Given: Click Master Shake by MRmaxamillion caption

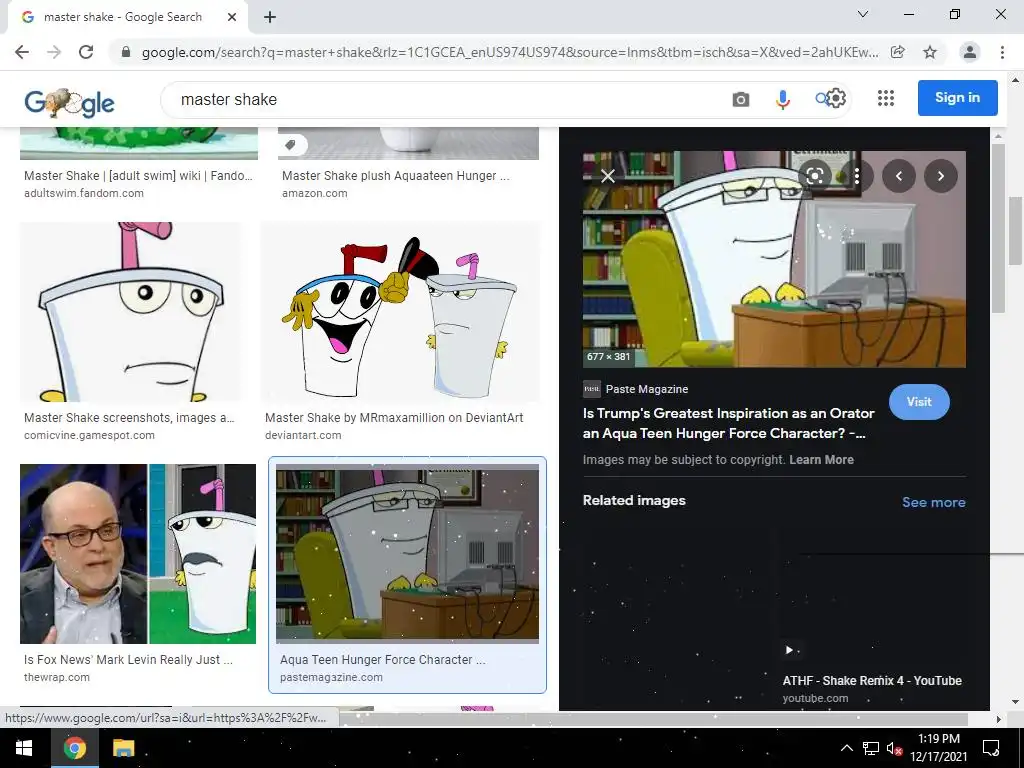Looking at the screenshot, I should (394, 417).
